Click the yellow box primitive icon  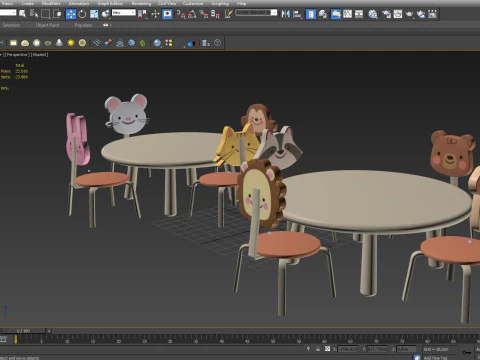tap(13, 43)
